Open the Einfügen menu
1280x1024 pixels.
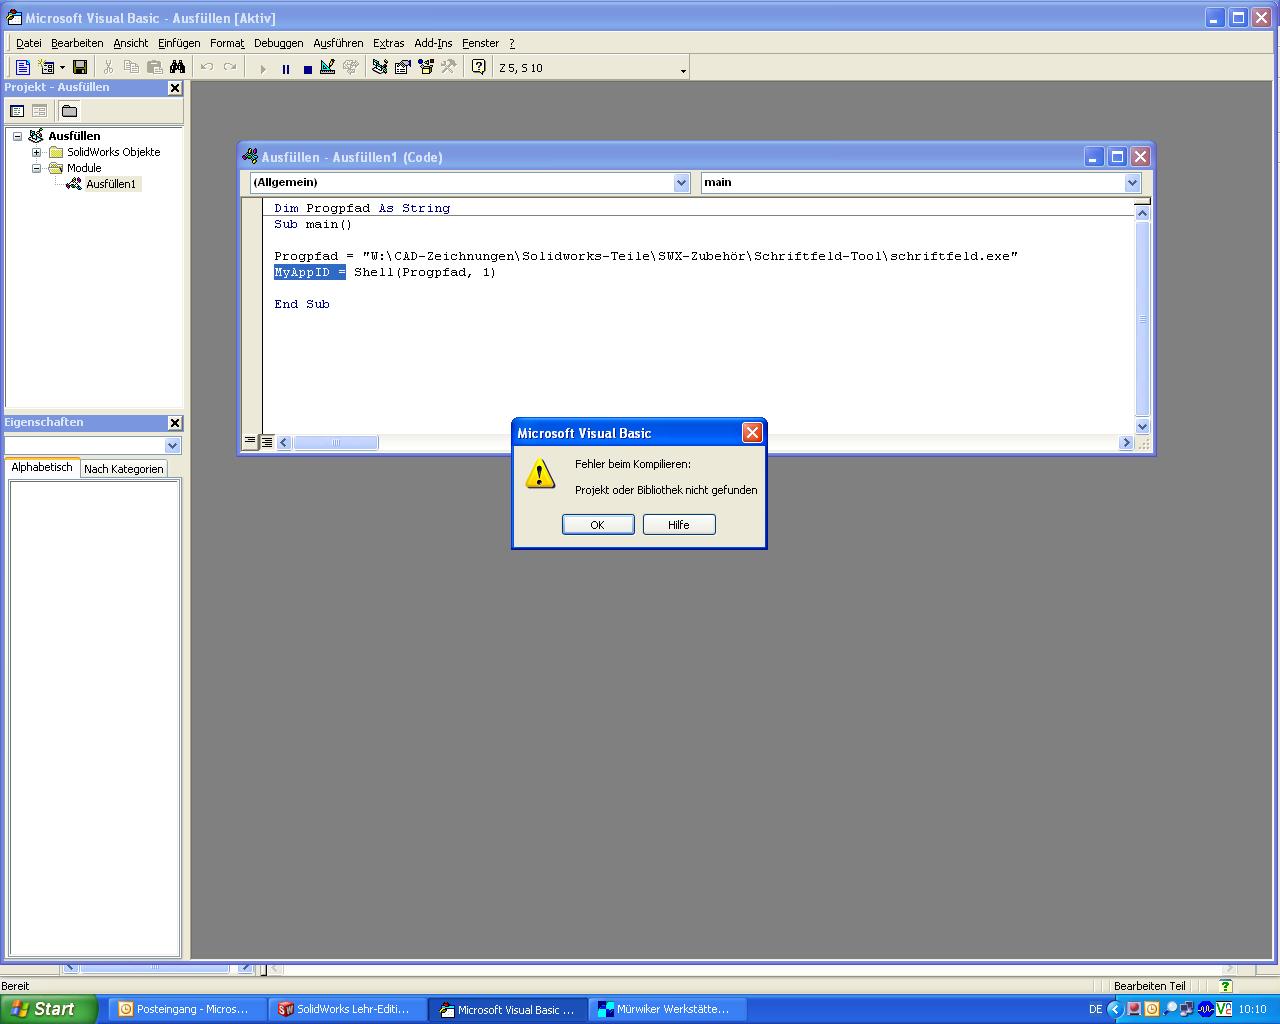coord(179,43)
